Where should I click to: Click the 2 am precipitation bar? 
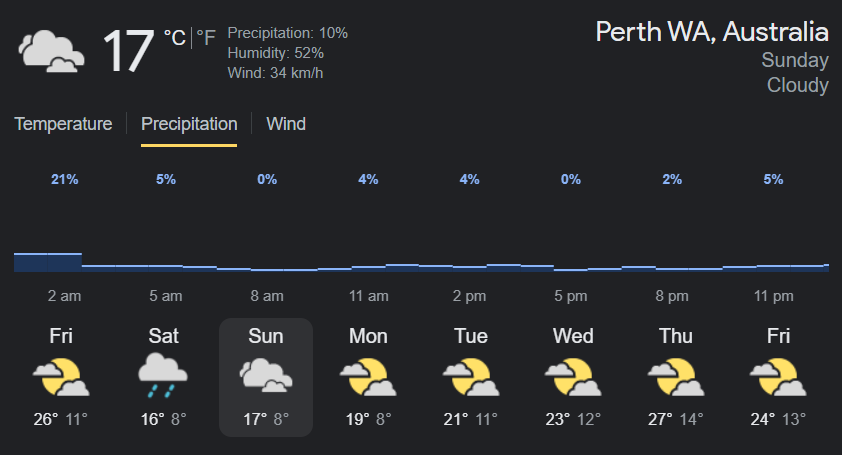pyautogui.click(x=48, y=262)
